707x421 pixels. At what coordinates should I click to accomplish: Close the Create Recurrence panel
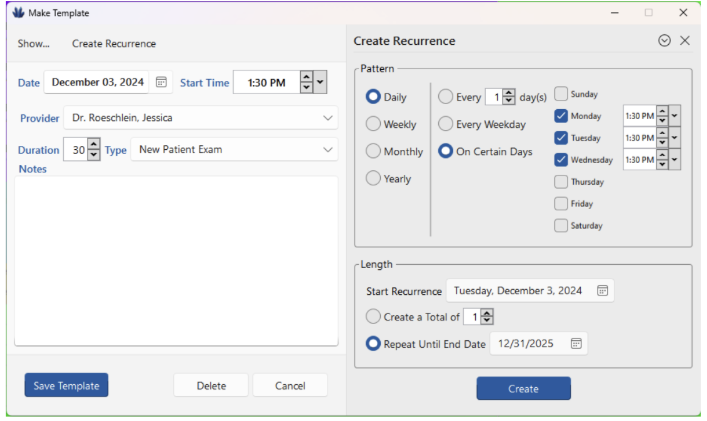(x=685, y=41)
